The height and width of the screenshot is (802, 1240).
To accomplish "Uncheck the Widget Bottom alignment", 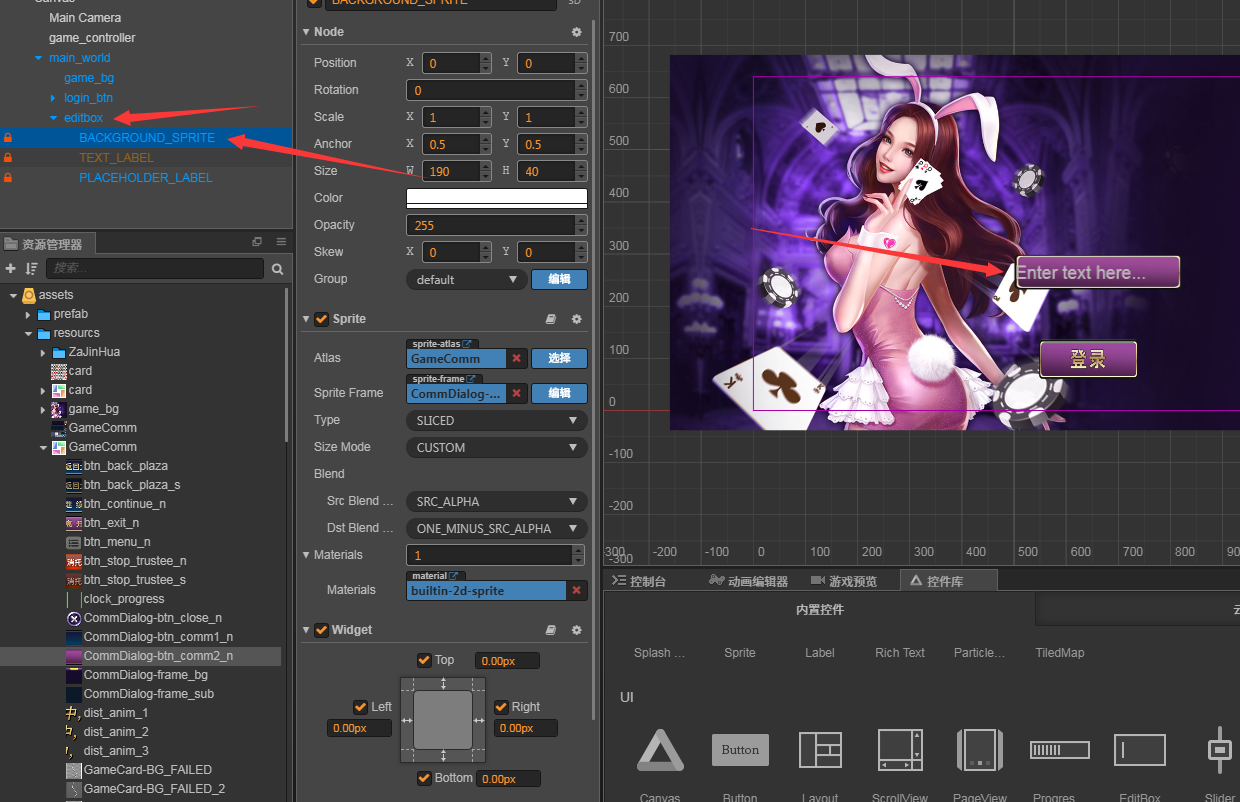I will (424, 778).
